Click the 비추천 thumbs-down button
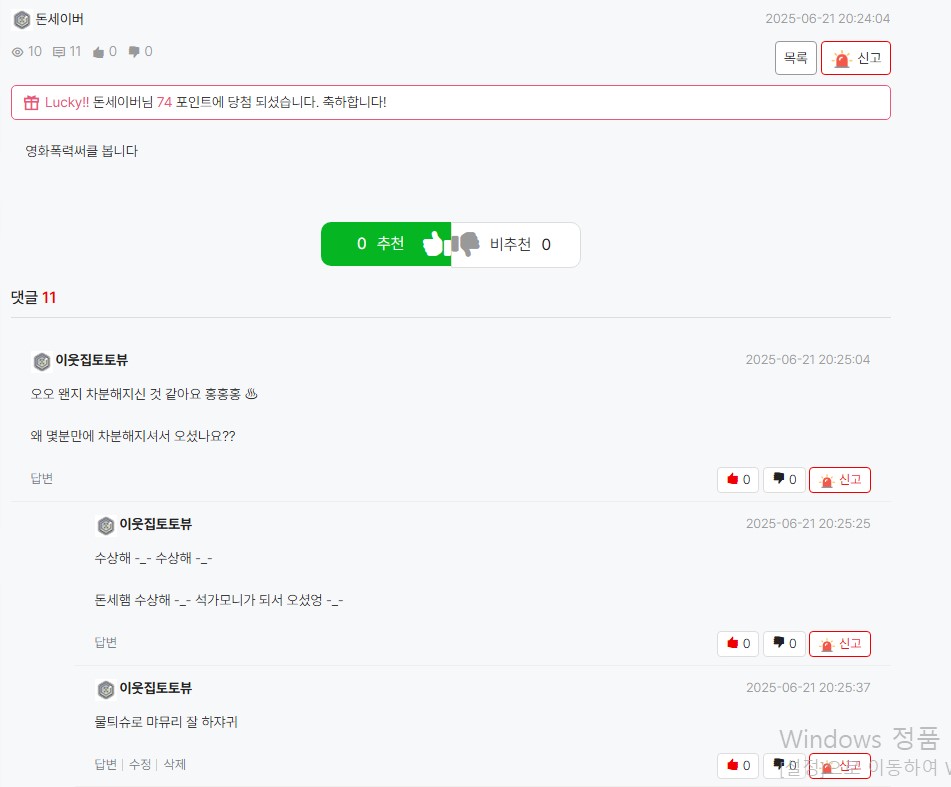The height and width of the screenshot is (787, 951). pyautogui.click(x=516, y=244)
